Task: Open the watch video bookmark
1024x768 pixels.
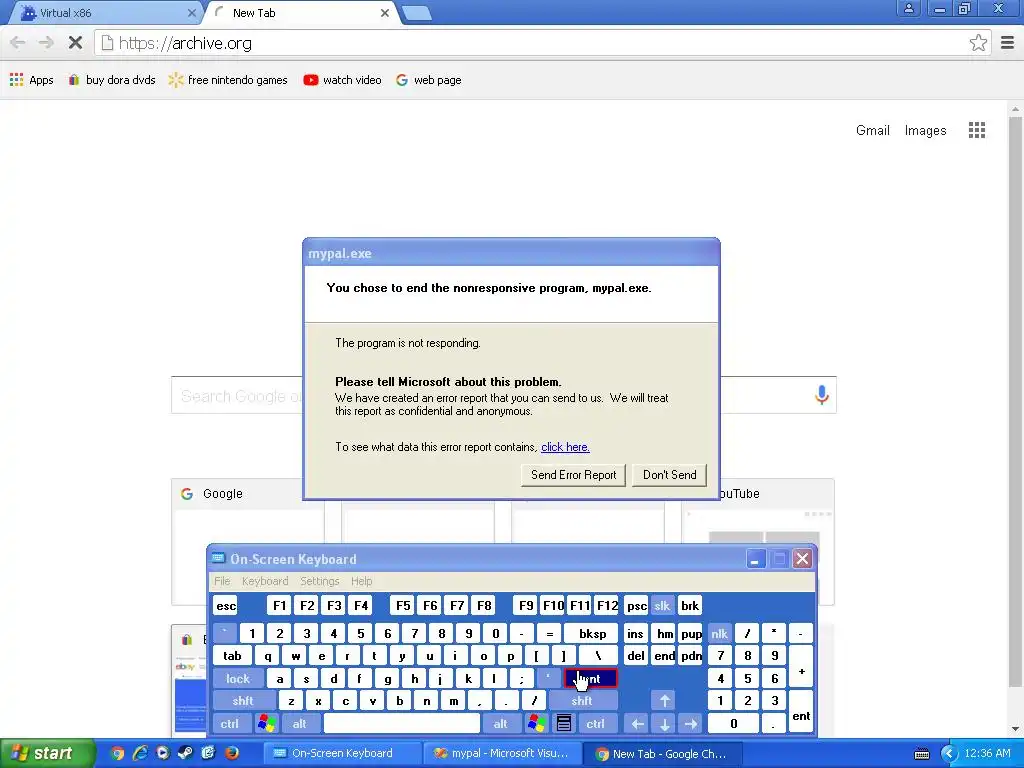Action: (342, 80)
